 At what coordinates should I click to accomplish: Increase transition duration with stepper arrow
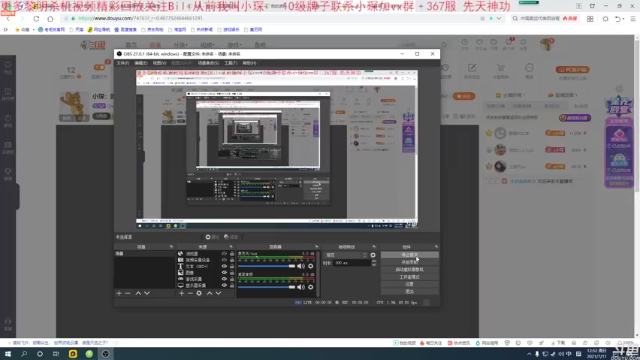[x=374, y=262]
